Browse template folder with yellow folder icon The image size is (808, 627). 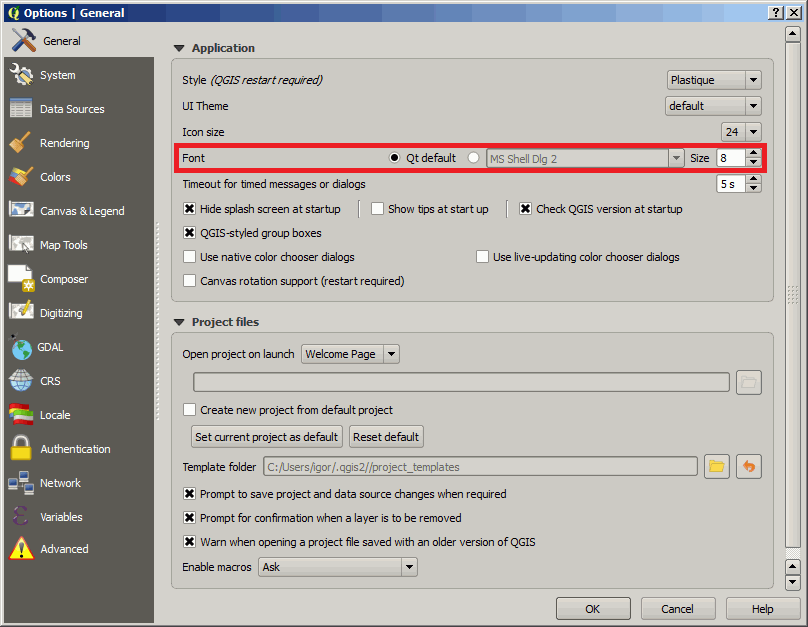pyautogui.click(x=717, y=466)
